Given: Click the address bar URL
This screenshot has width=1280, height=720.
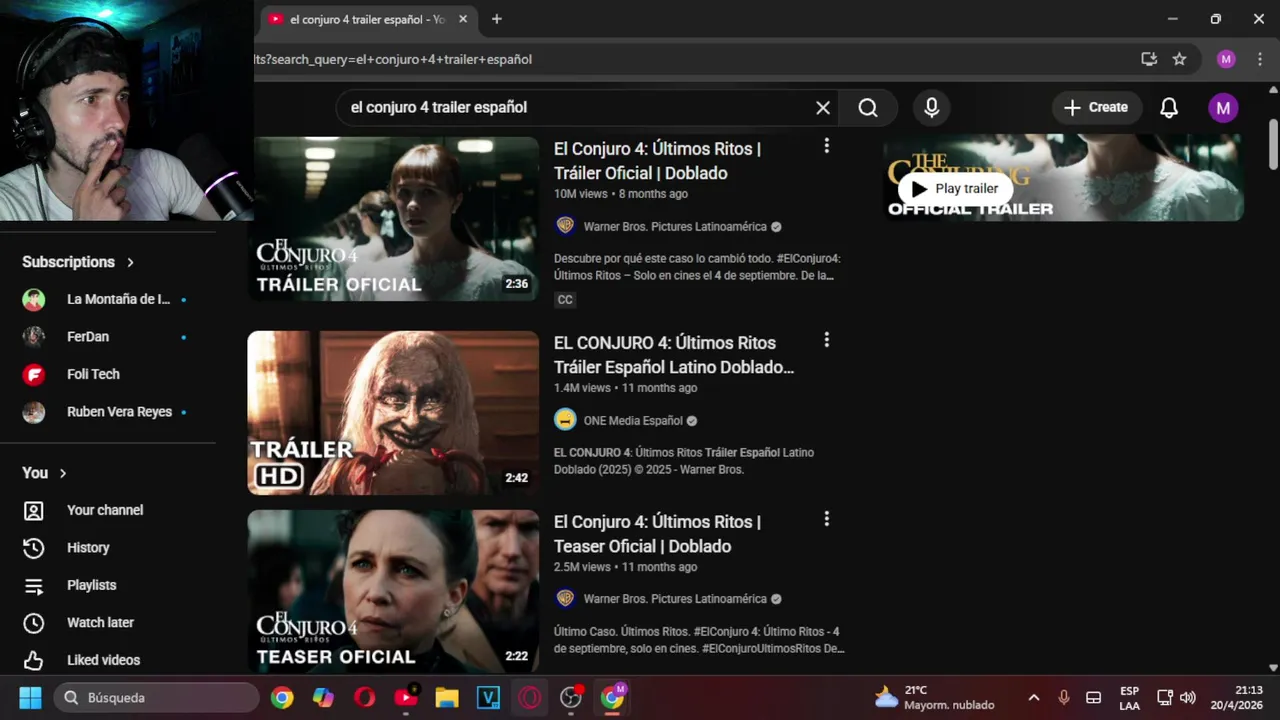Looking at the screenshot, I should 394,59.
